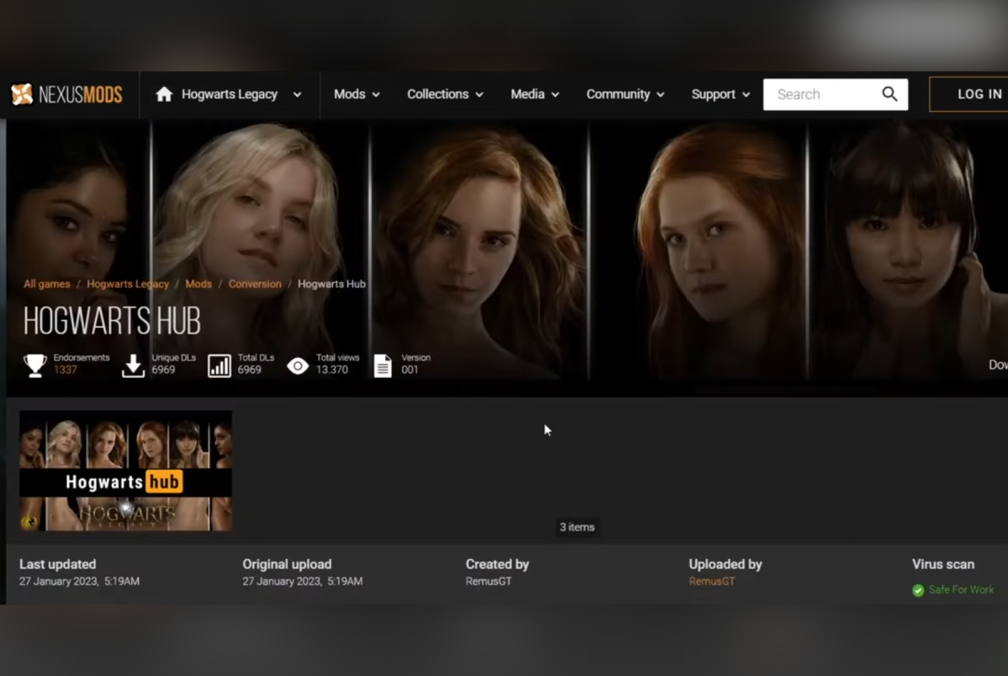
Task: Open the Media dropdown menu
Action: [x=535, y=94]
